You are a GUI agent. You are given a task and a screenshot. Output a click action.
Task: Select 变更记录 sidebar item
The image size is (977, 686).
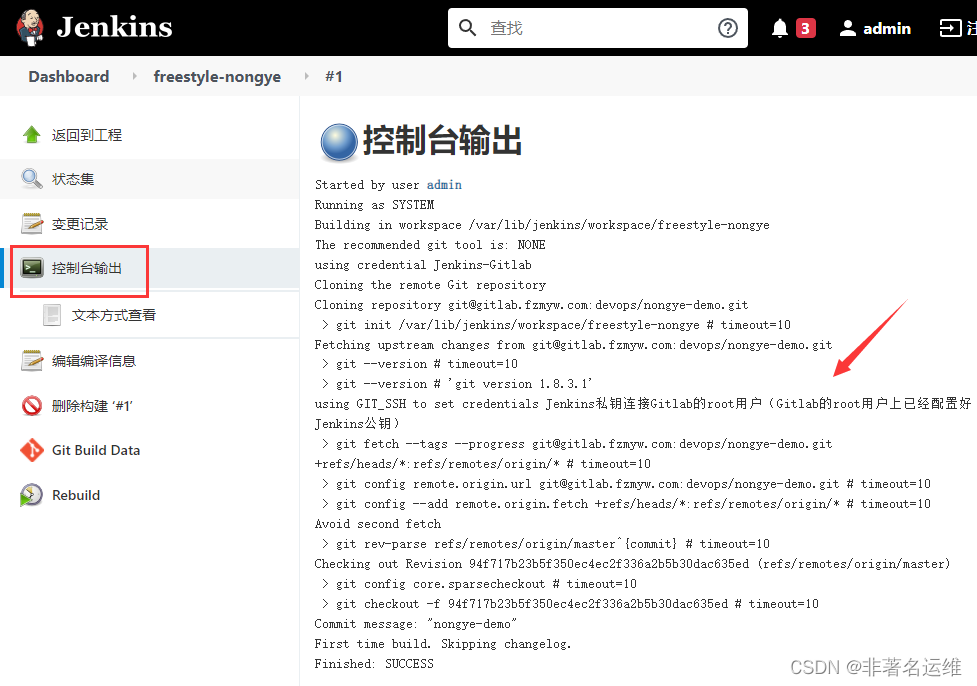coord(80,224)
